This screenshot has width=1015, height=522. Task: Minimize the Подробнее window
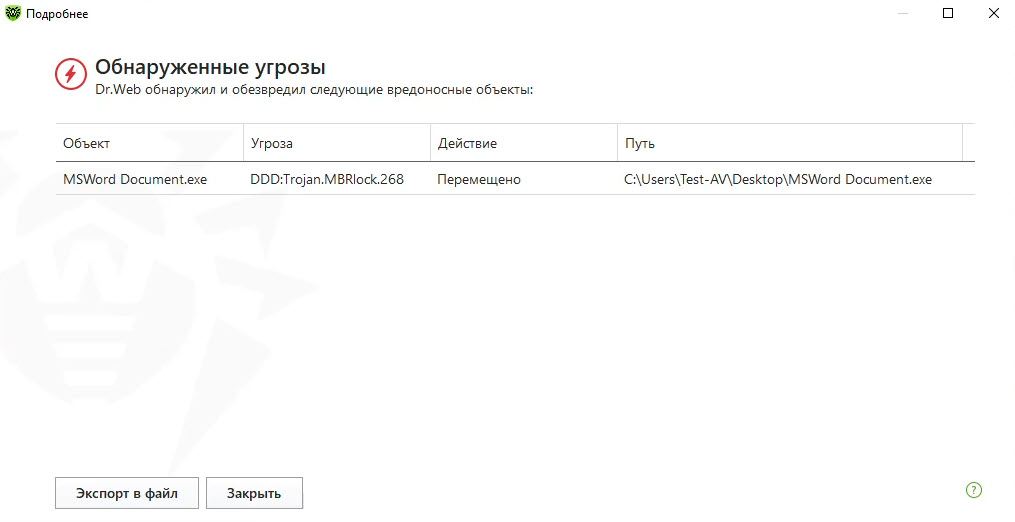902,13
